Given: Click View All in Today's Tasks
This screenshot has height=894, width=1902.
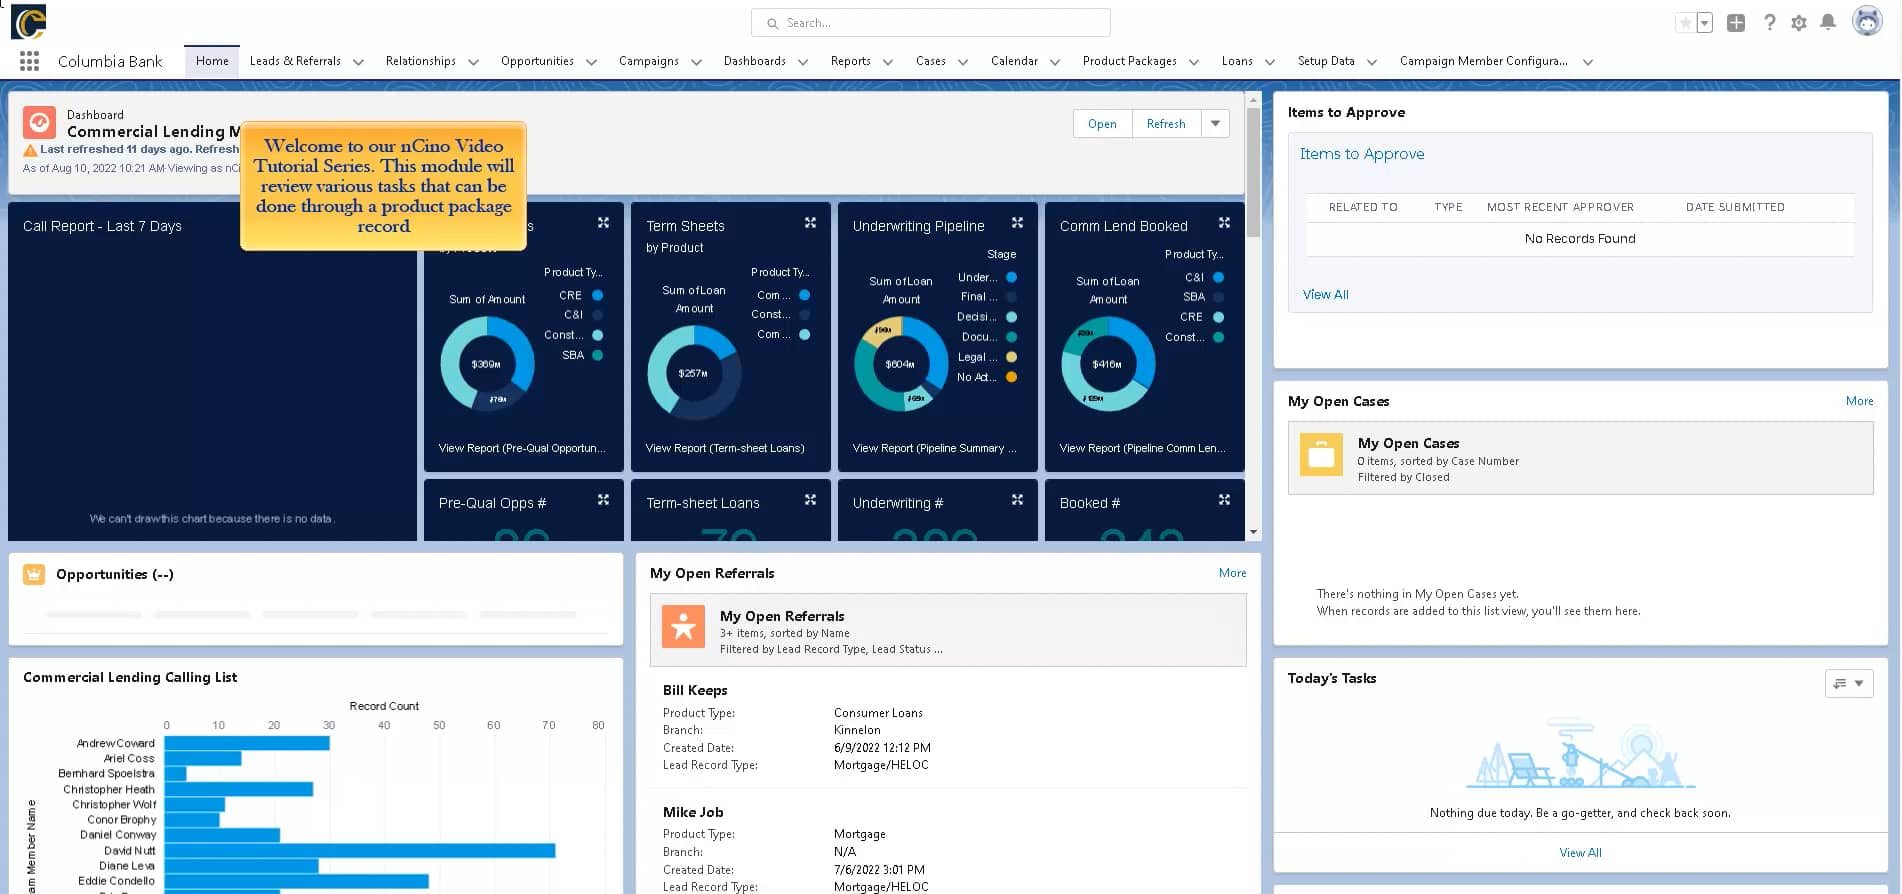Looking at the screenshot, I should coord(1580,853).
